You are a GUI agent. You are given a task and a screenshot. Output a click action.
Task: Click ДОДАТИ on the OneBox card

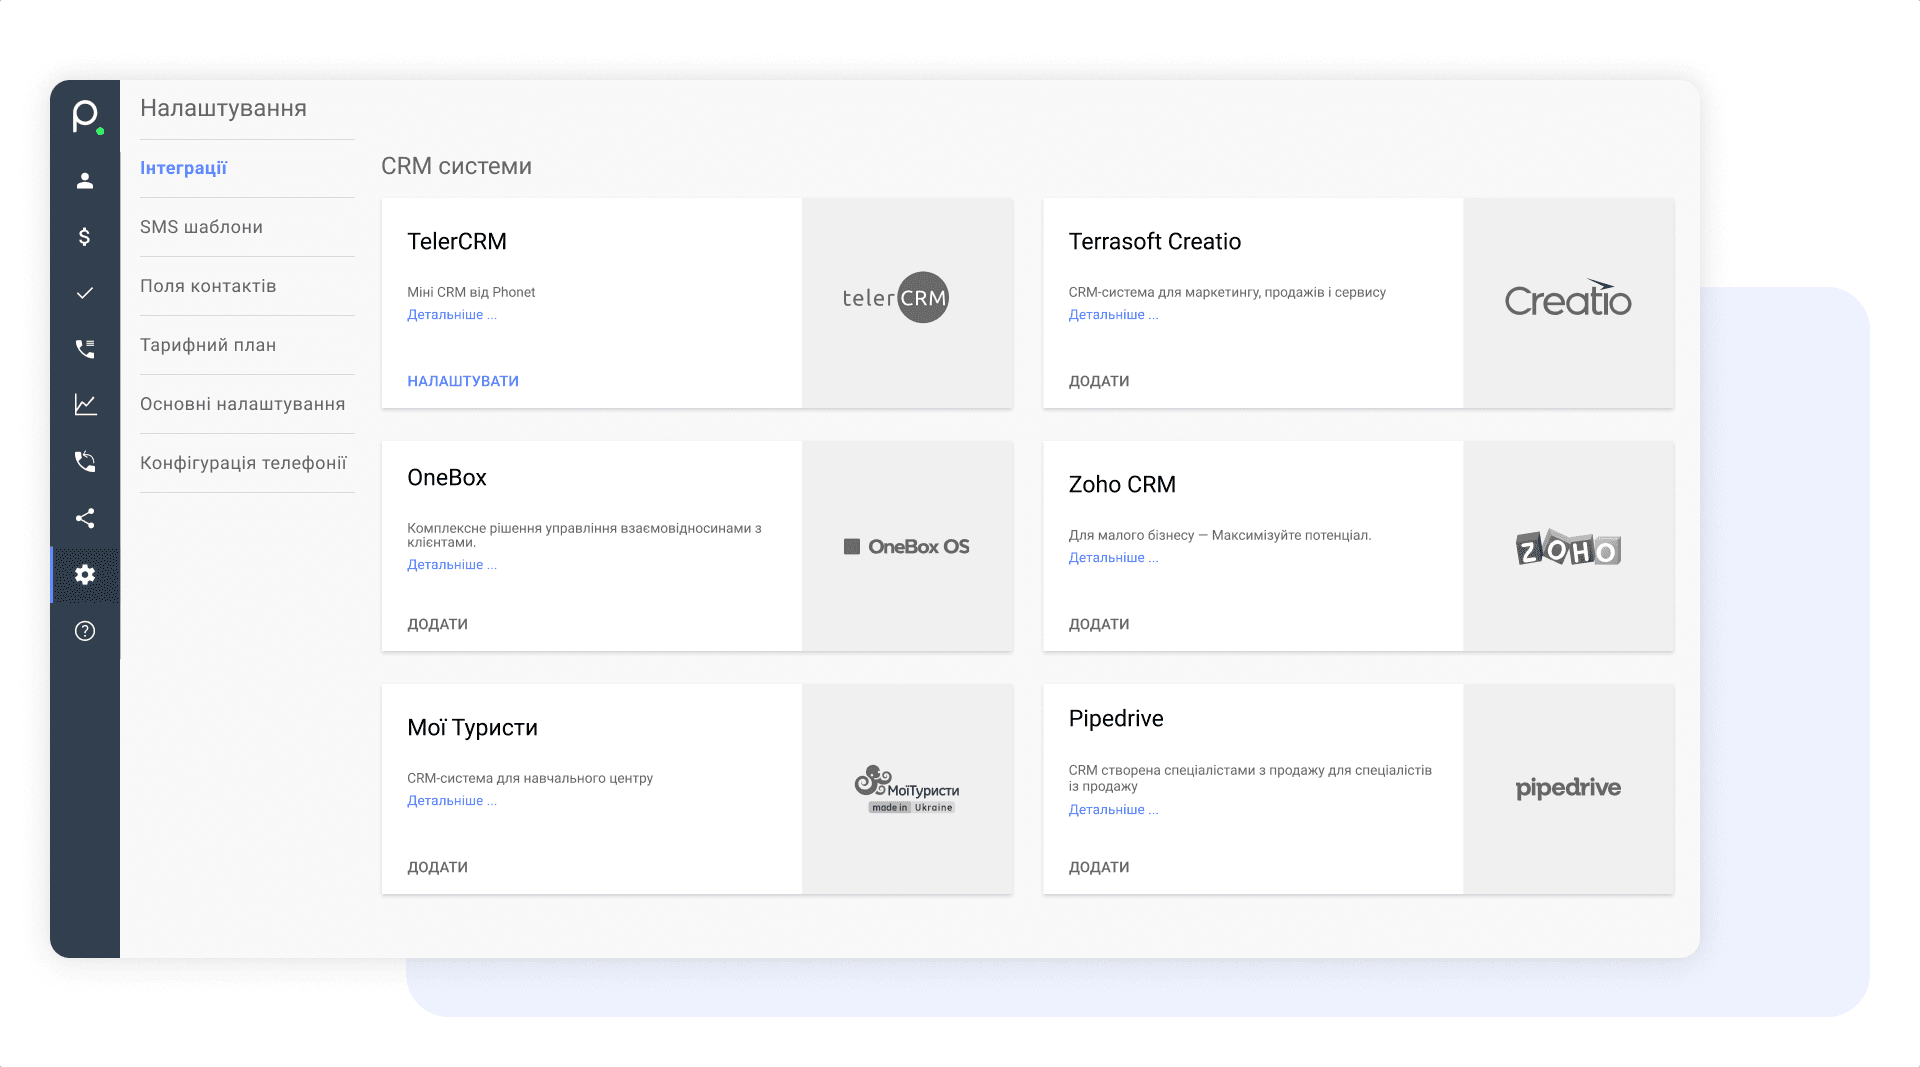(438, 624)
